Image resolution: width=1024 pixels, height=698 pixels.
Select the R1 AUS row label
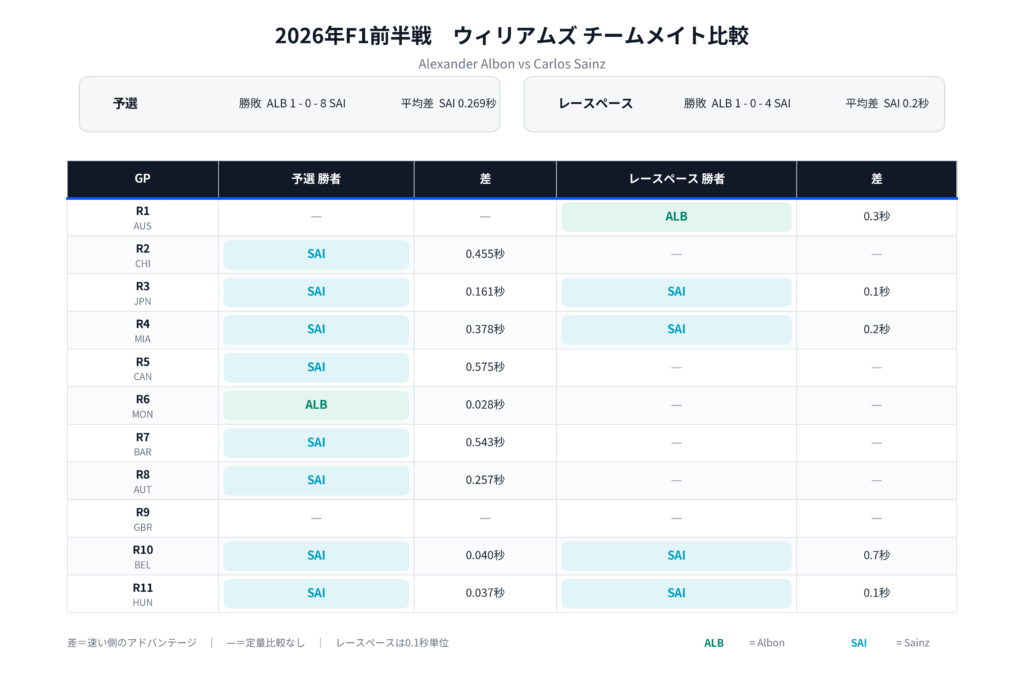click(x=142, y=218)
